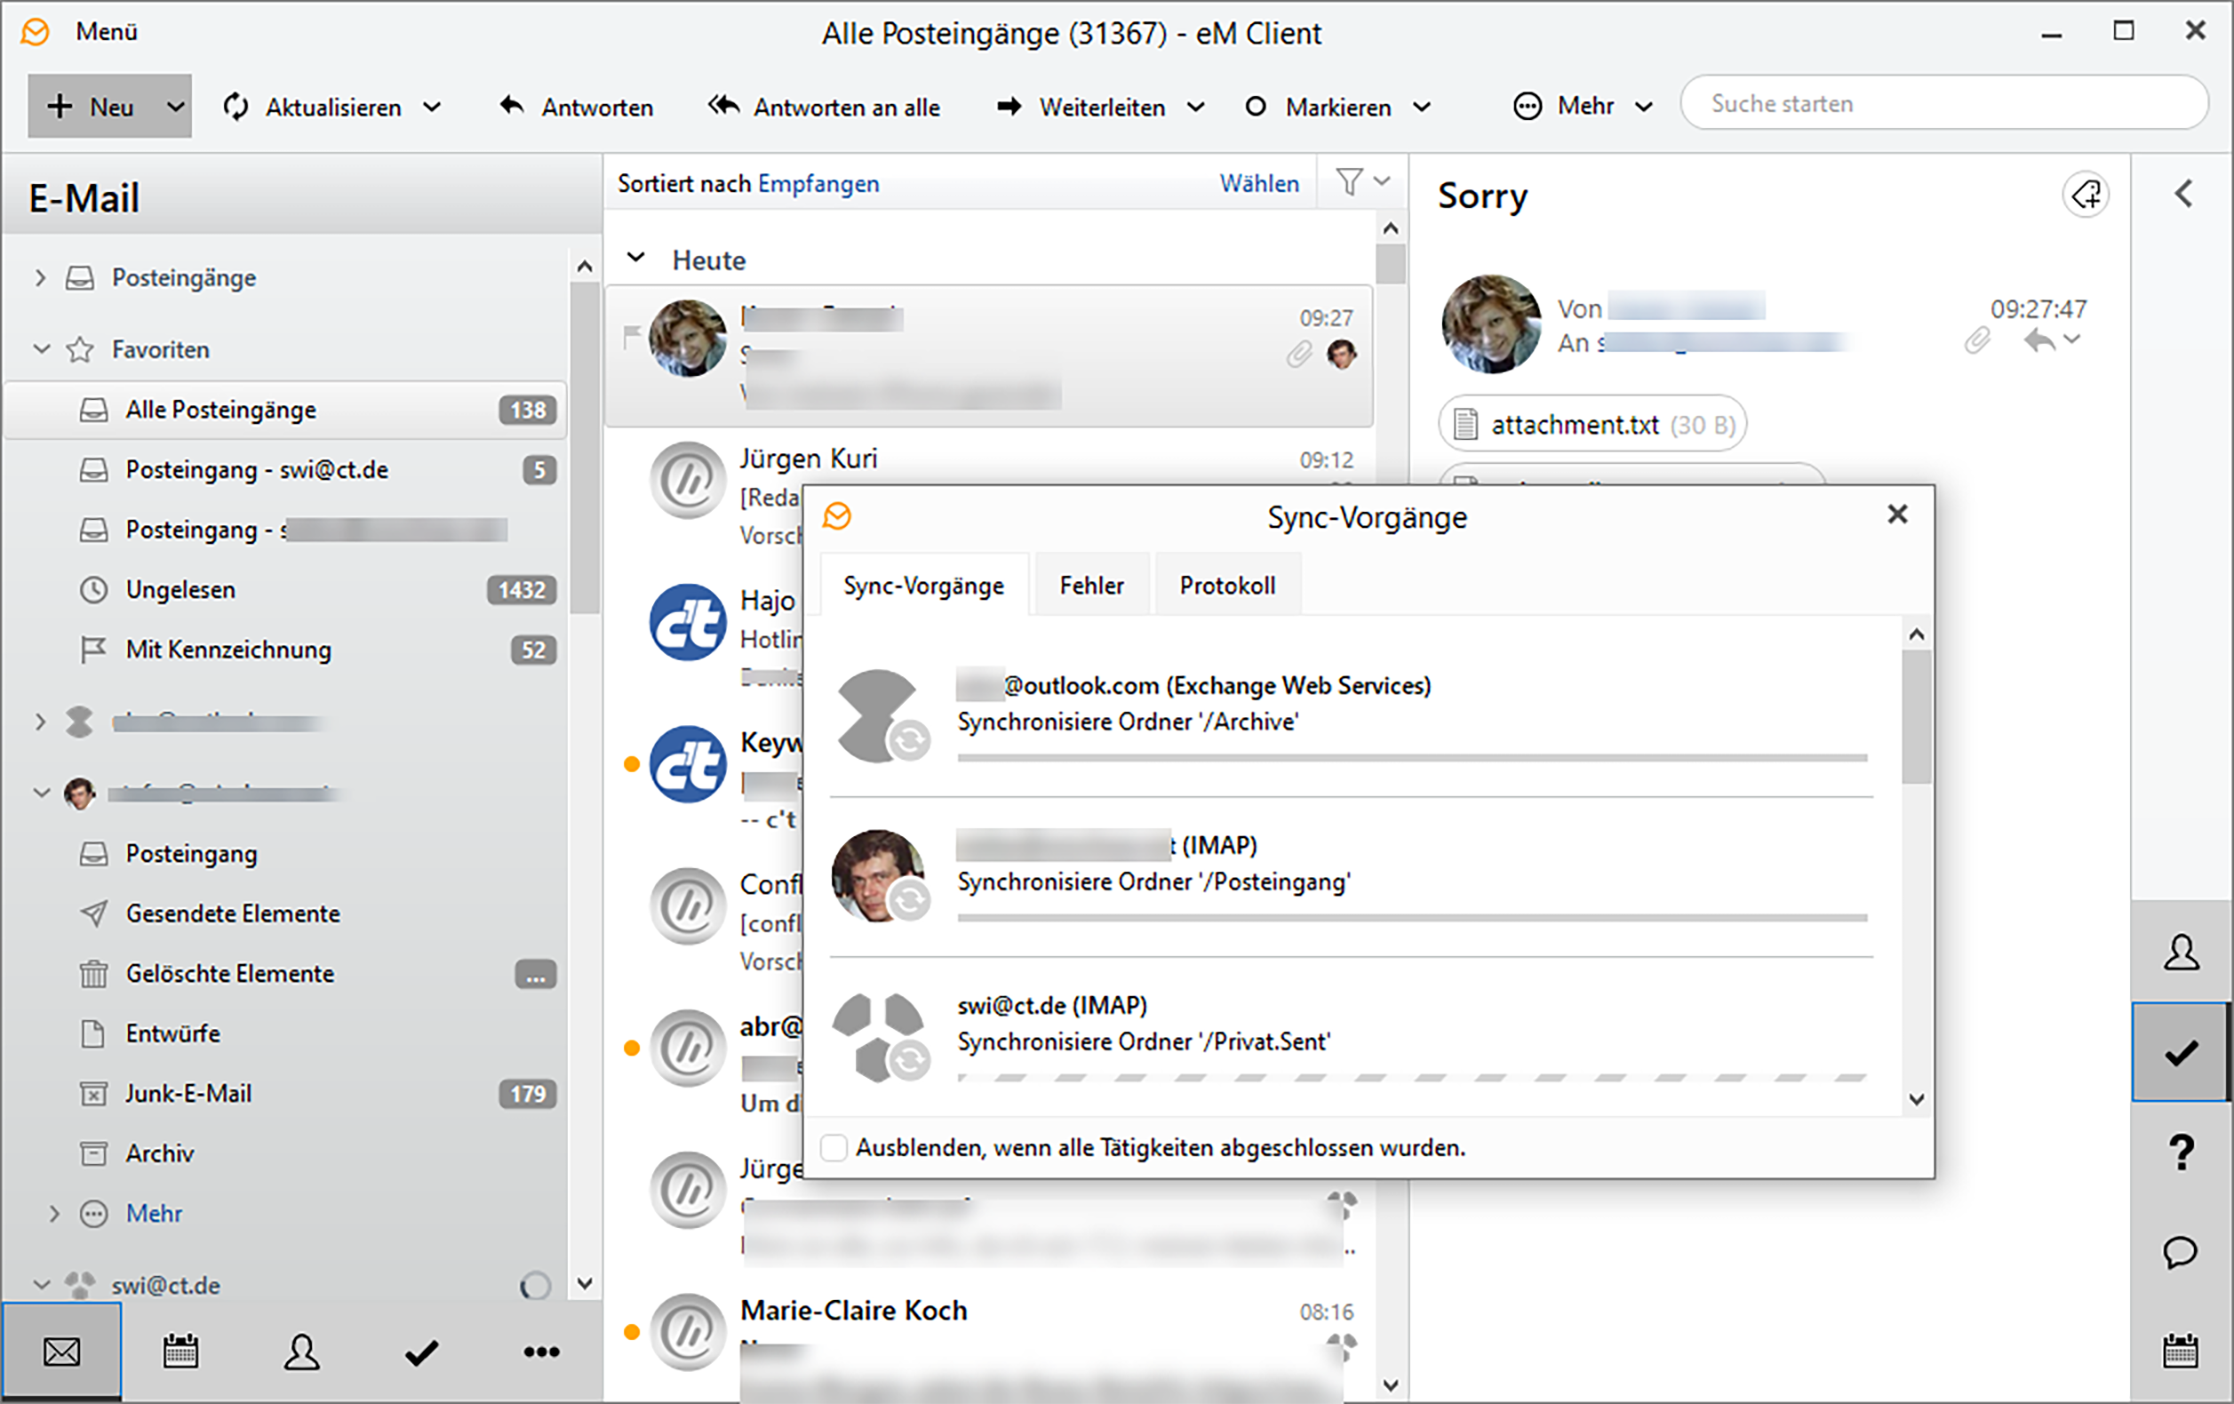This screenshot has height=1404, width=2234.
Task: Click the add tag icon beside Sorry
Action: [x=2086, y=195]
